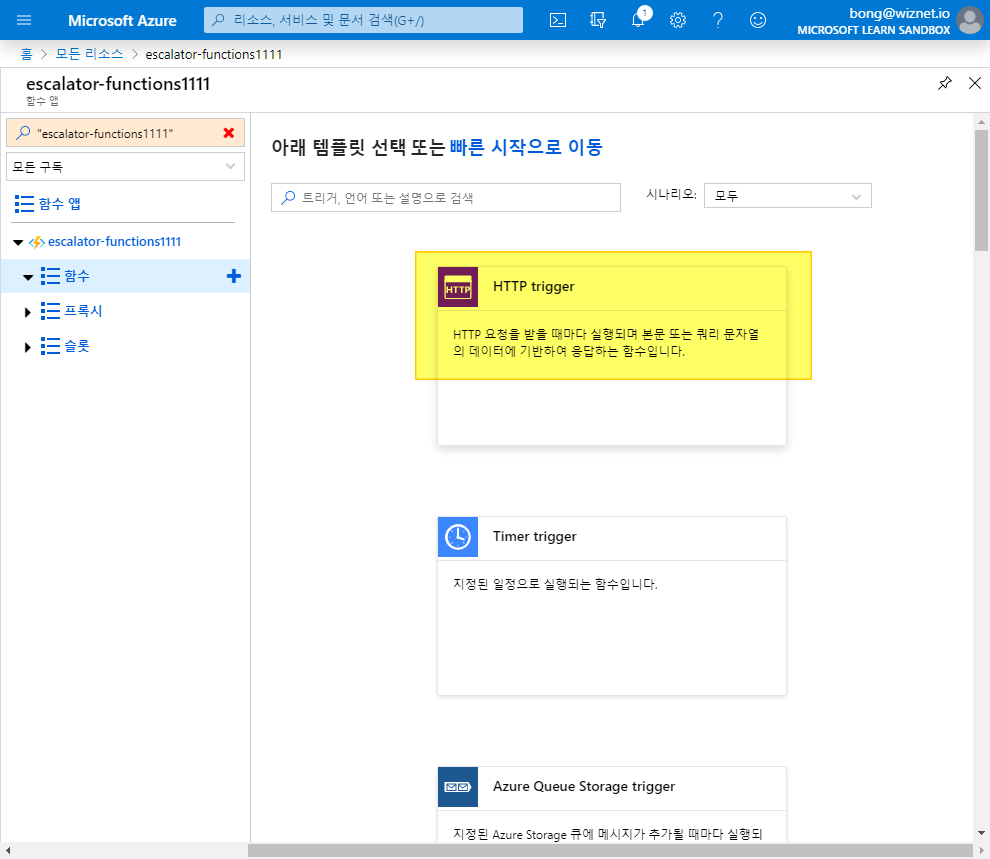
Task: Open the feedback smiley icon
Action: coord(758,20)
